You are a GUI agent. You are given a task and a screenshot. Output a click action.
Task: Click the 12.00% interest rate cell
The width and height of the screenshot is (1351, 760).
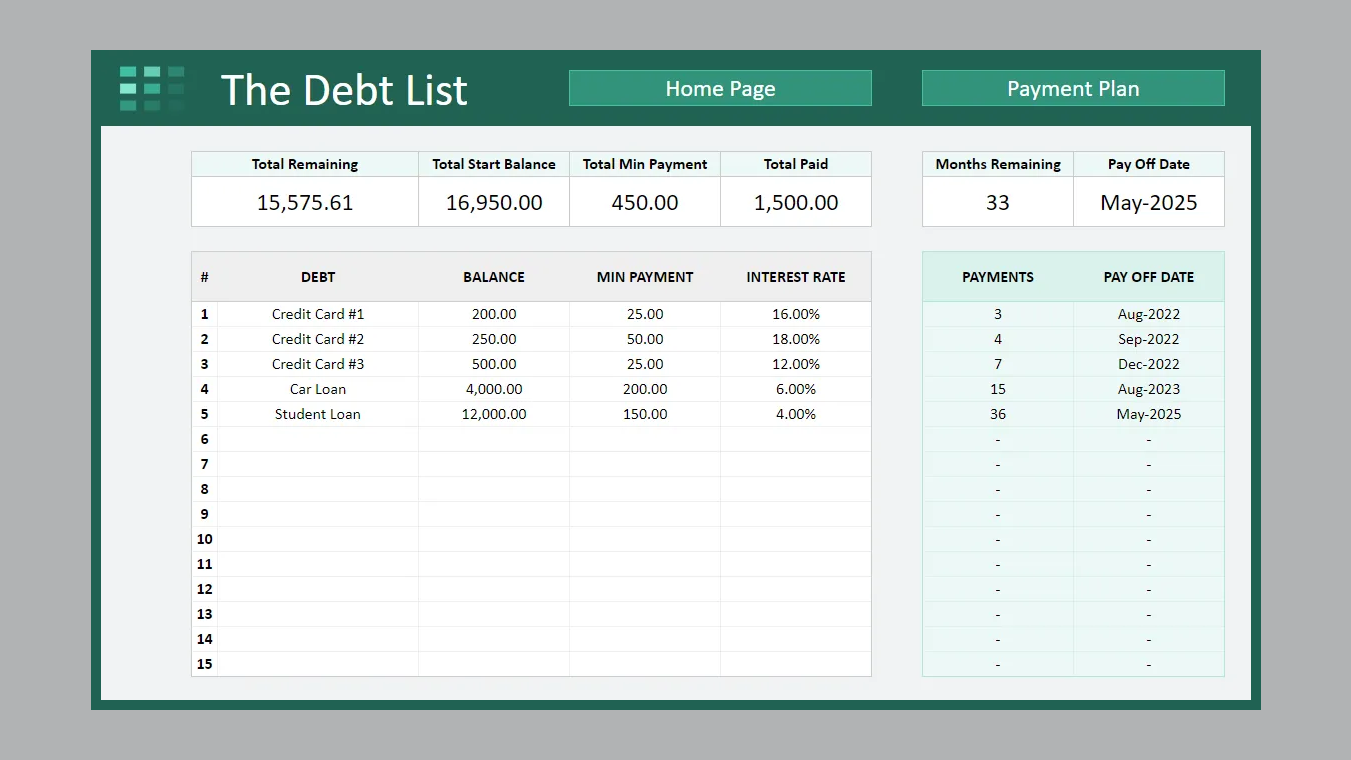click(x=796, y=364)
